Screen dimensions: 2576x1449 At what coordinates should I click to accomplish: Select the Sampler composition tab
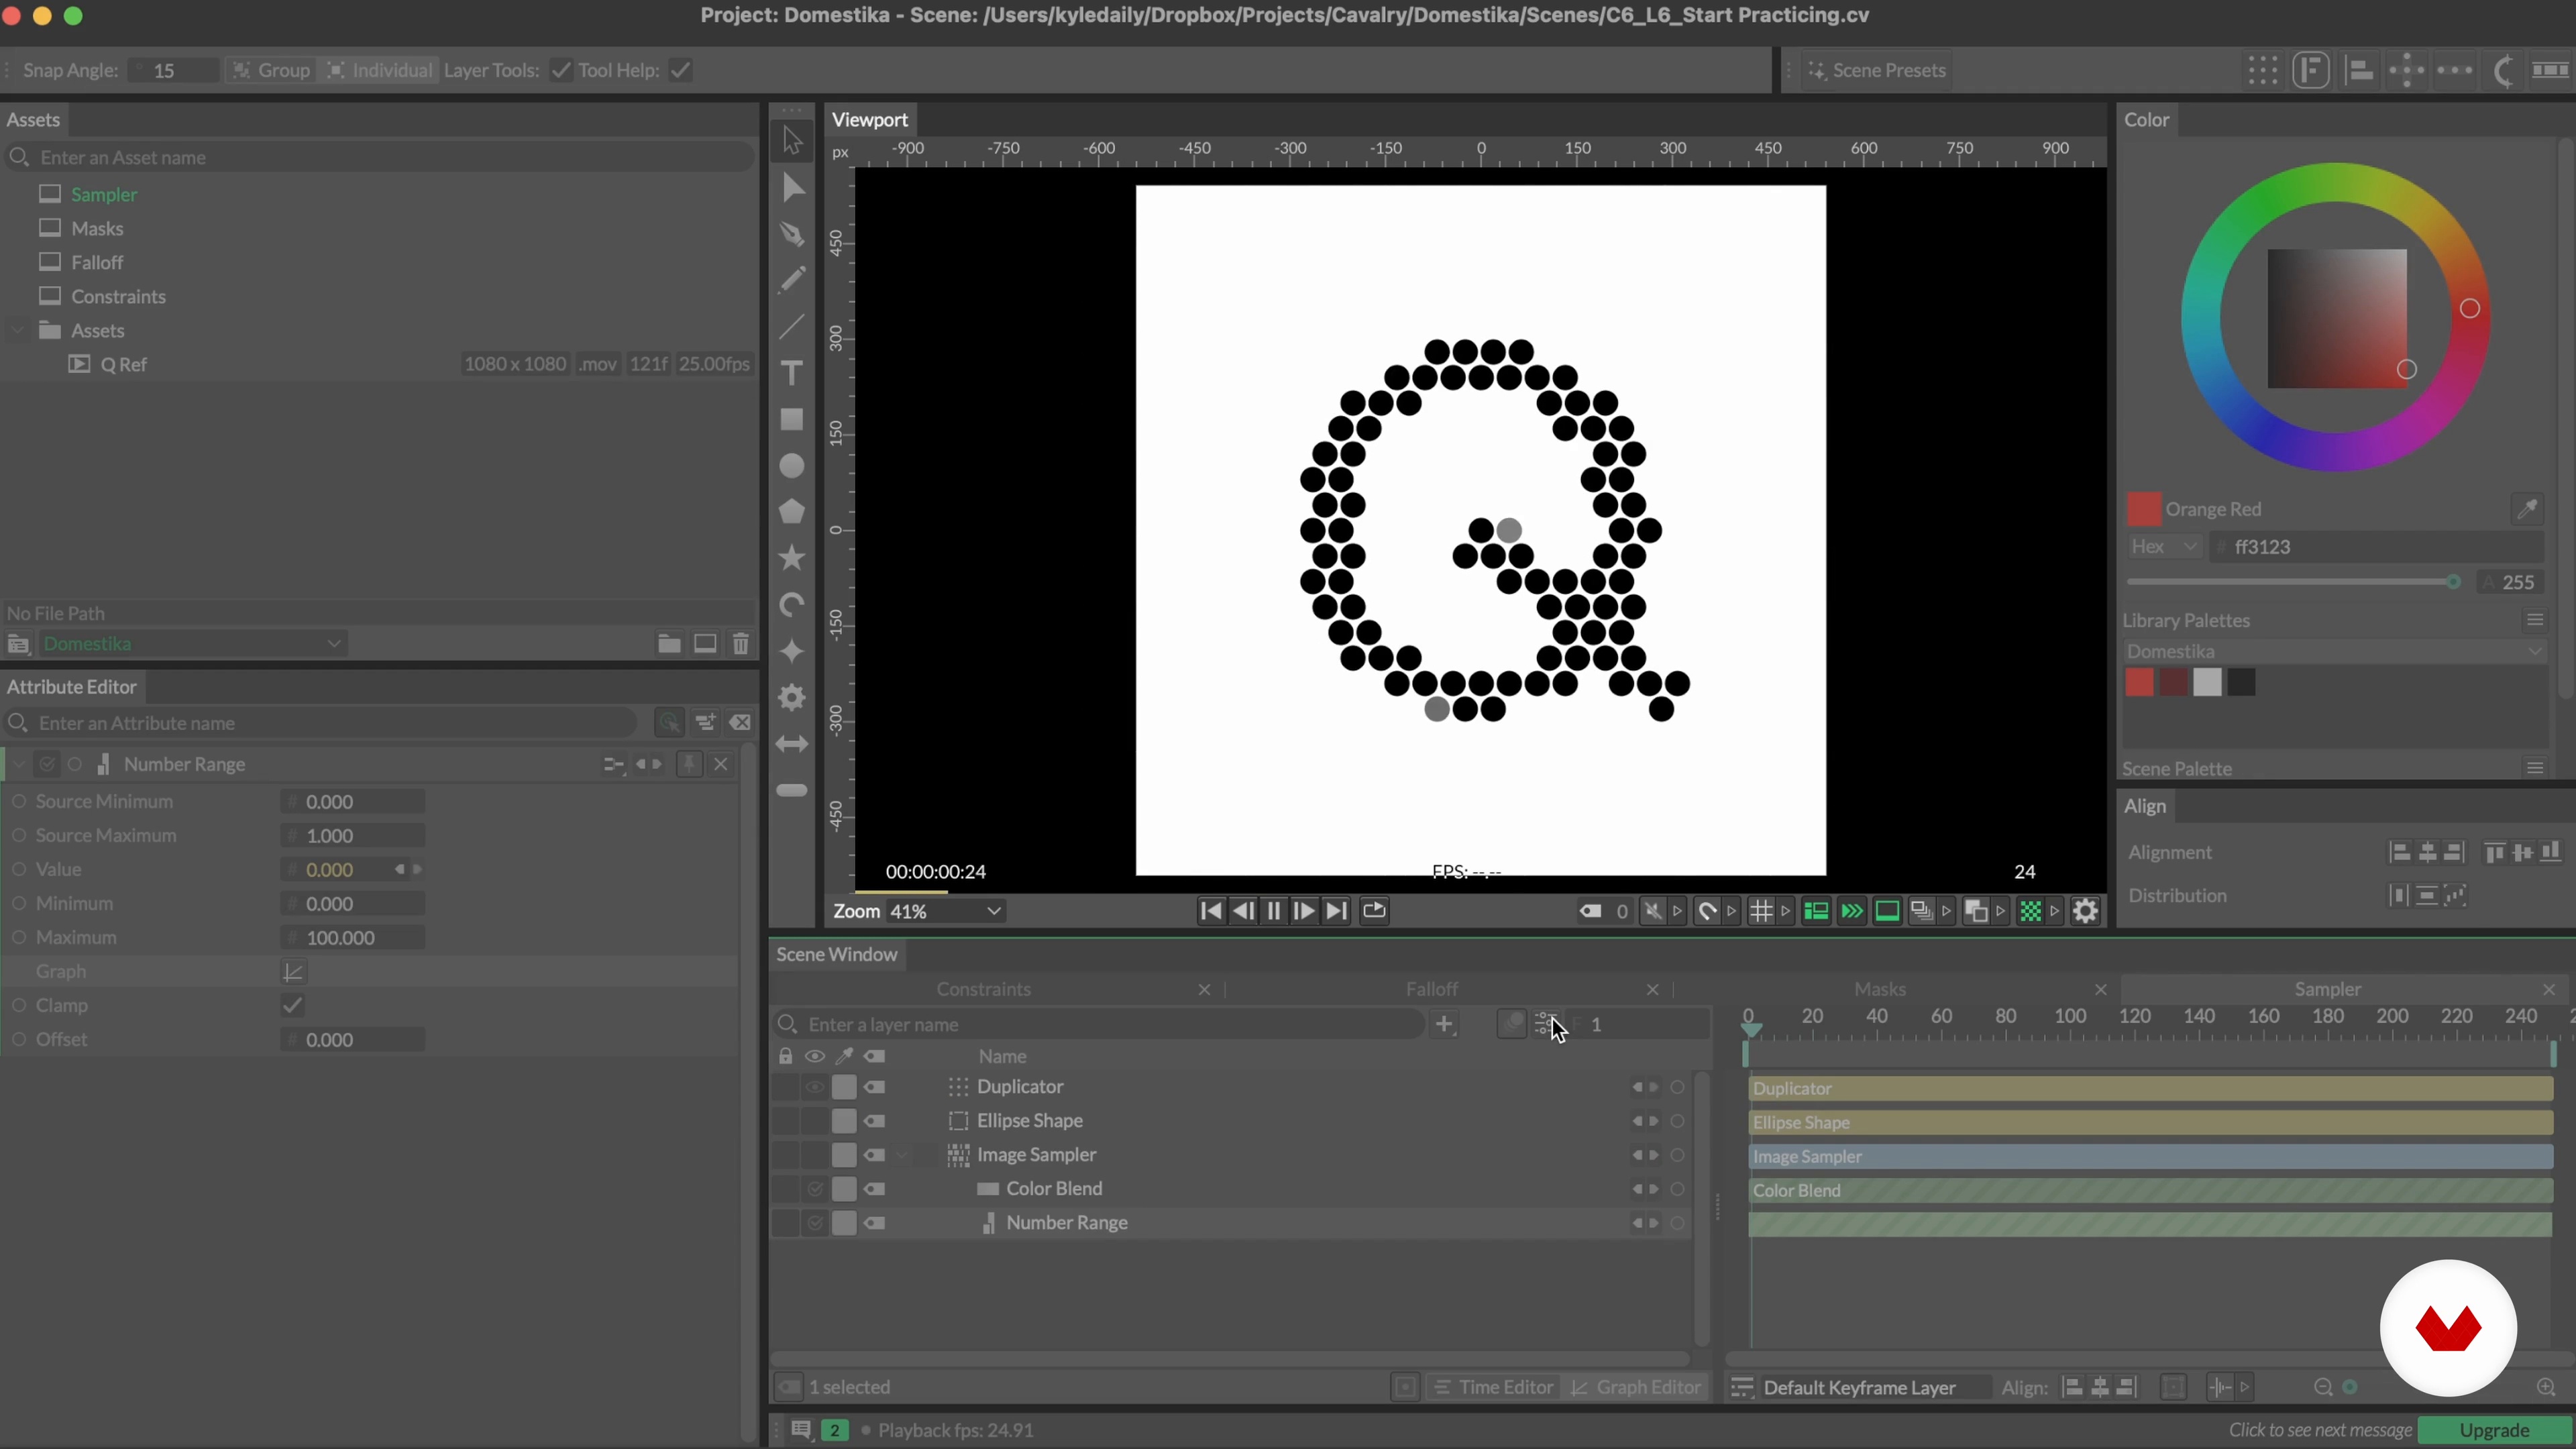(x=2327, y=989)
